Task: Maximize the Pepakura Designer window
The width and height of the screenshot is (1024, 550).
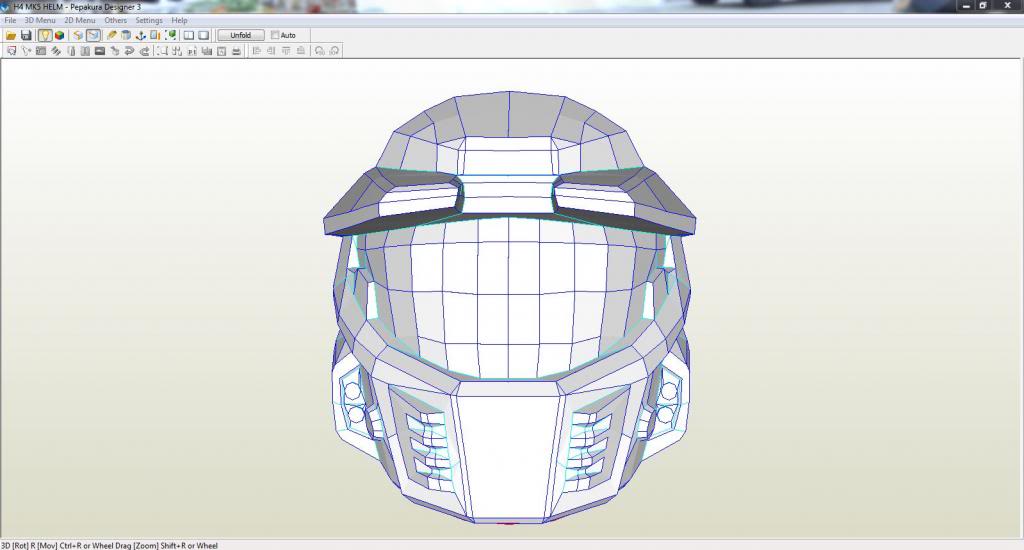Action: coord(983,5)
